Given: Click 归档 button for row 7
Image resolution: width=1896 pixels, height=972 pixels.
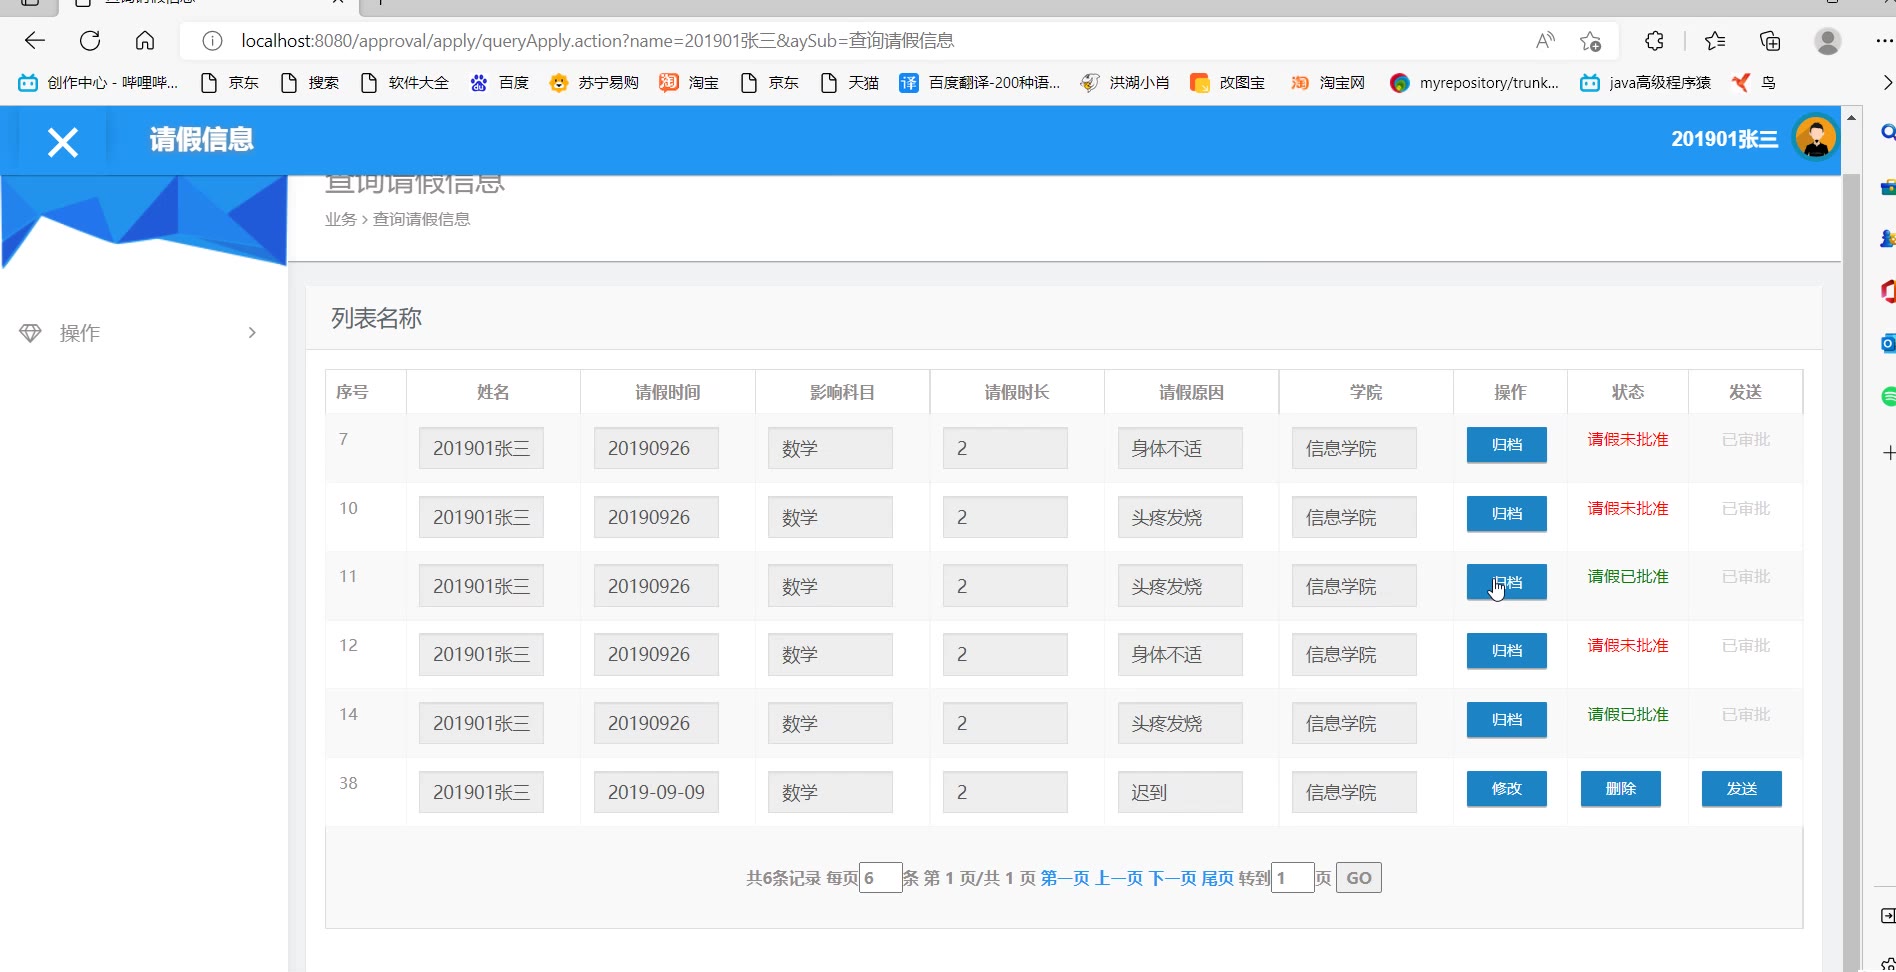Looking at the screenshot, I should (1506, 445).
